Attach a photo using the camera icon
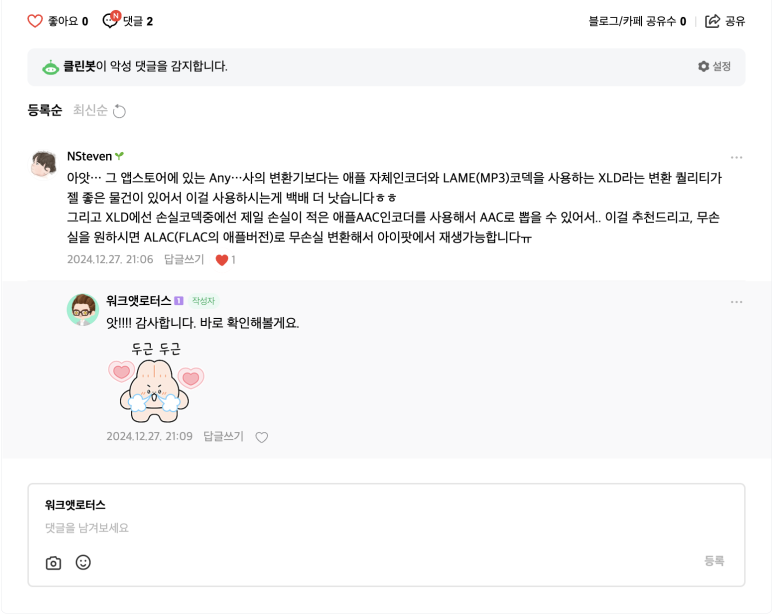The width and height of the screenshot is (773, 615). click(53, 563)
